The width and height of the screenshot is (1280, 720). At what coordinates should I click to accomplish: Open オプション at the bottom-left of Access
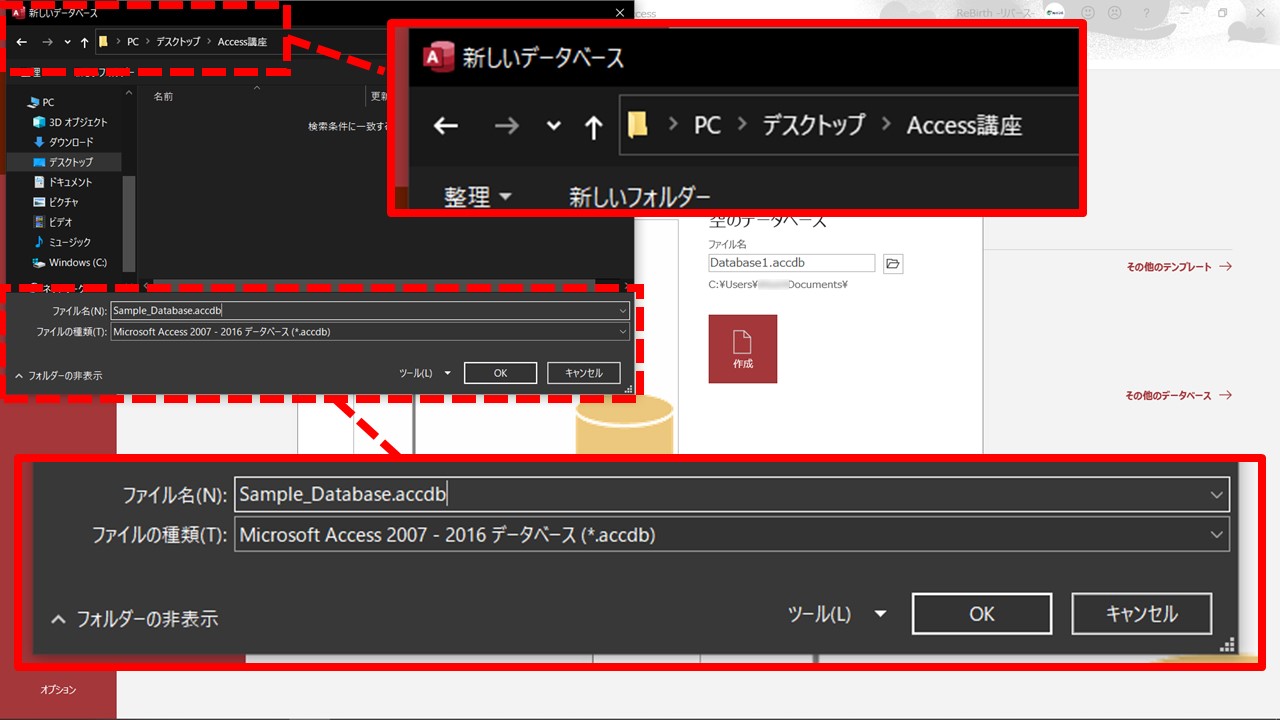pos(58,690)
